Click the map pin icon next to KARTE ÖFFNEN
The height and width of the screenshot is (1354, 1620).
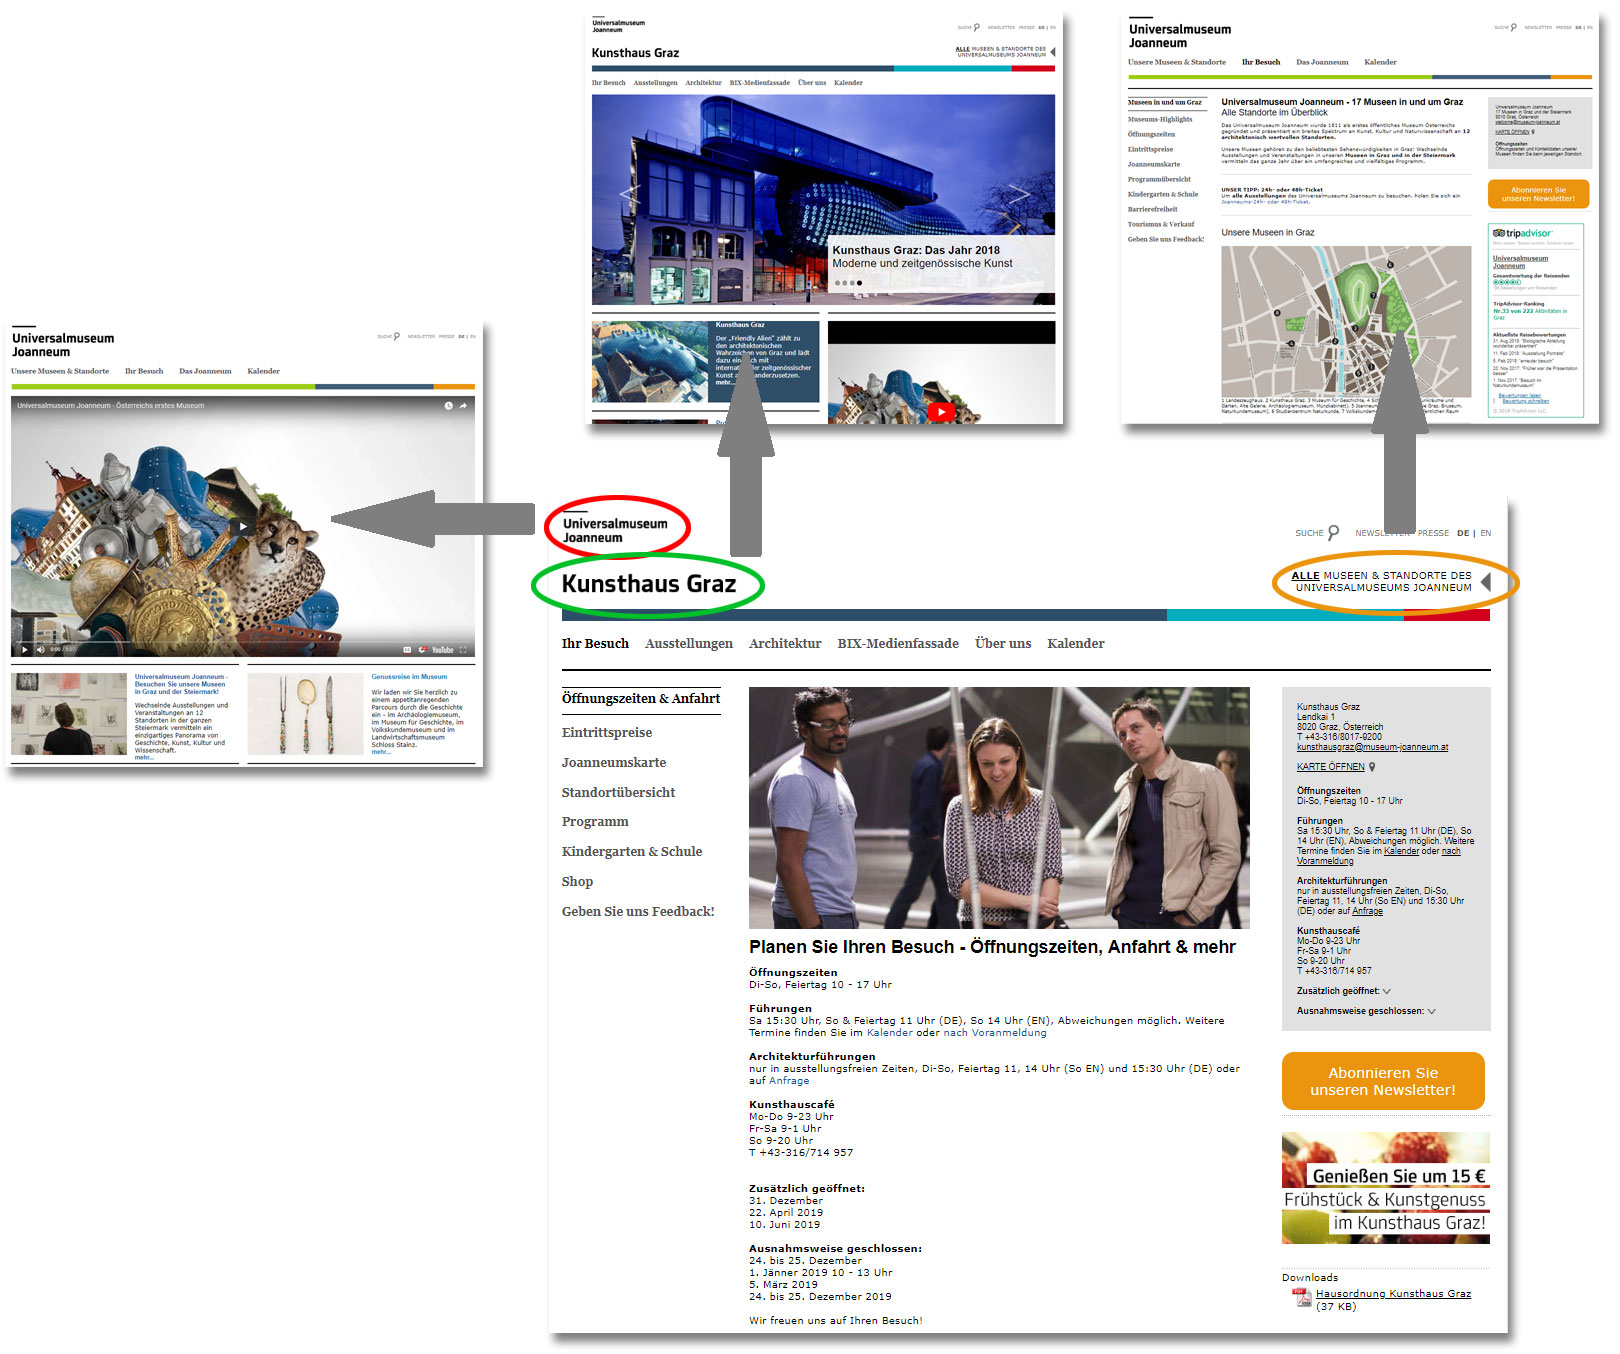tap(1372, 767)
